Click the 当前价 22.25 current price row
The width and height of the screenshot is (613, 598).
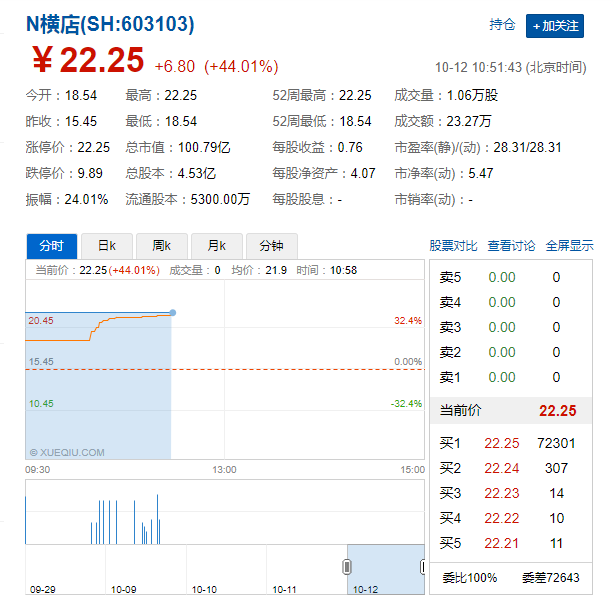point(511,410)
